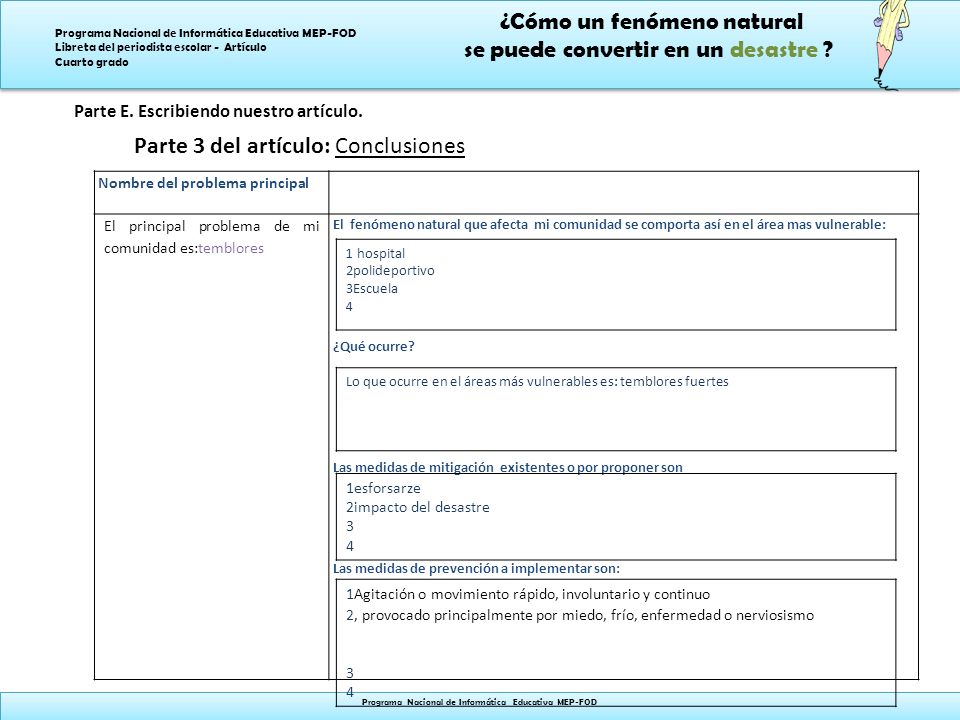The width and height of the screenshot is (960, 720).
Task: Click 'Programa Nacional de Informática Educativa MEP-FOD' header text
Action: [x=206, y=33]
